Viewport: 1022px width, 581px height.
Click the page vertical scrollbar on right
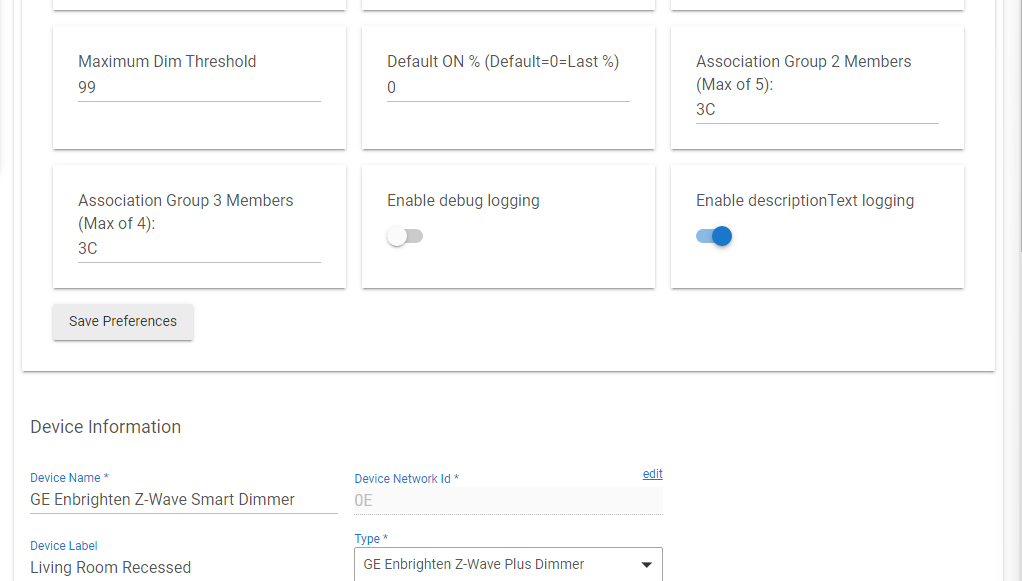(x=1018, y=124)
